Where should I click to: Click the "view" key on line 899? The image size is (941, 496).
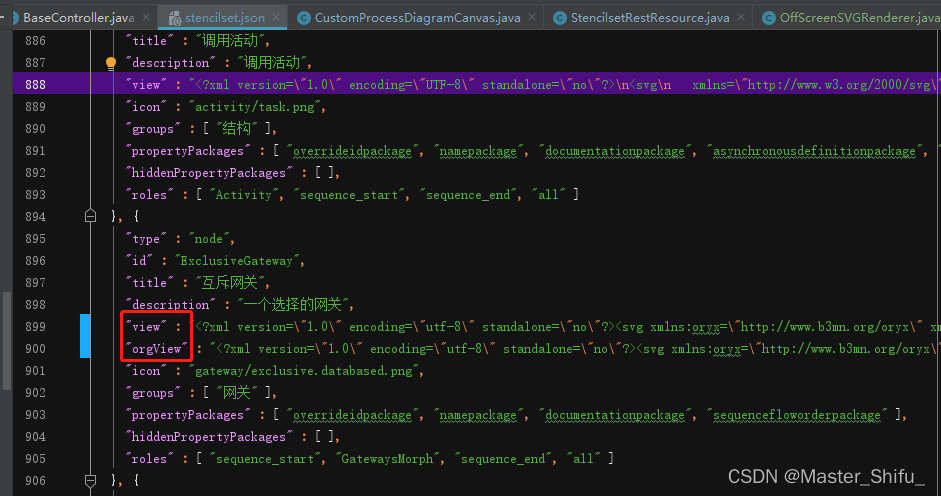146,327
